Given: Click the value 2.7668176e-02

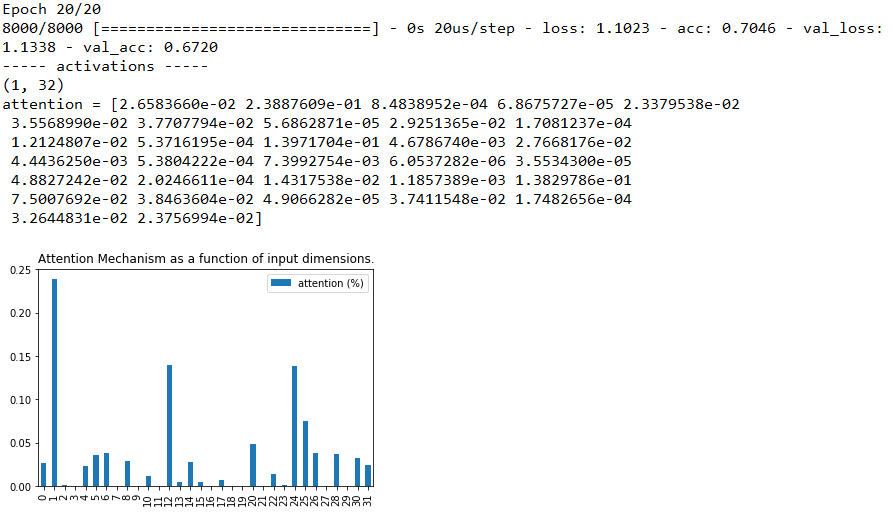Looking at the screenshot, I should 574,142.
